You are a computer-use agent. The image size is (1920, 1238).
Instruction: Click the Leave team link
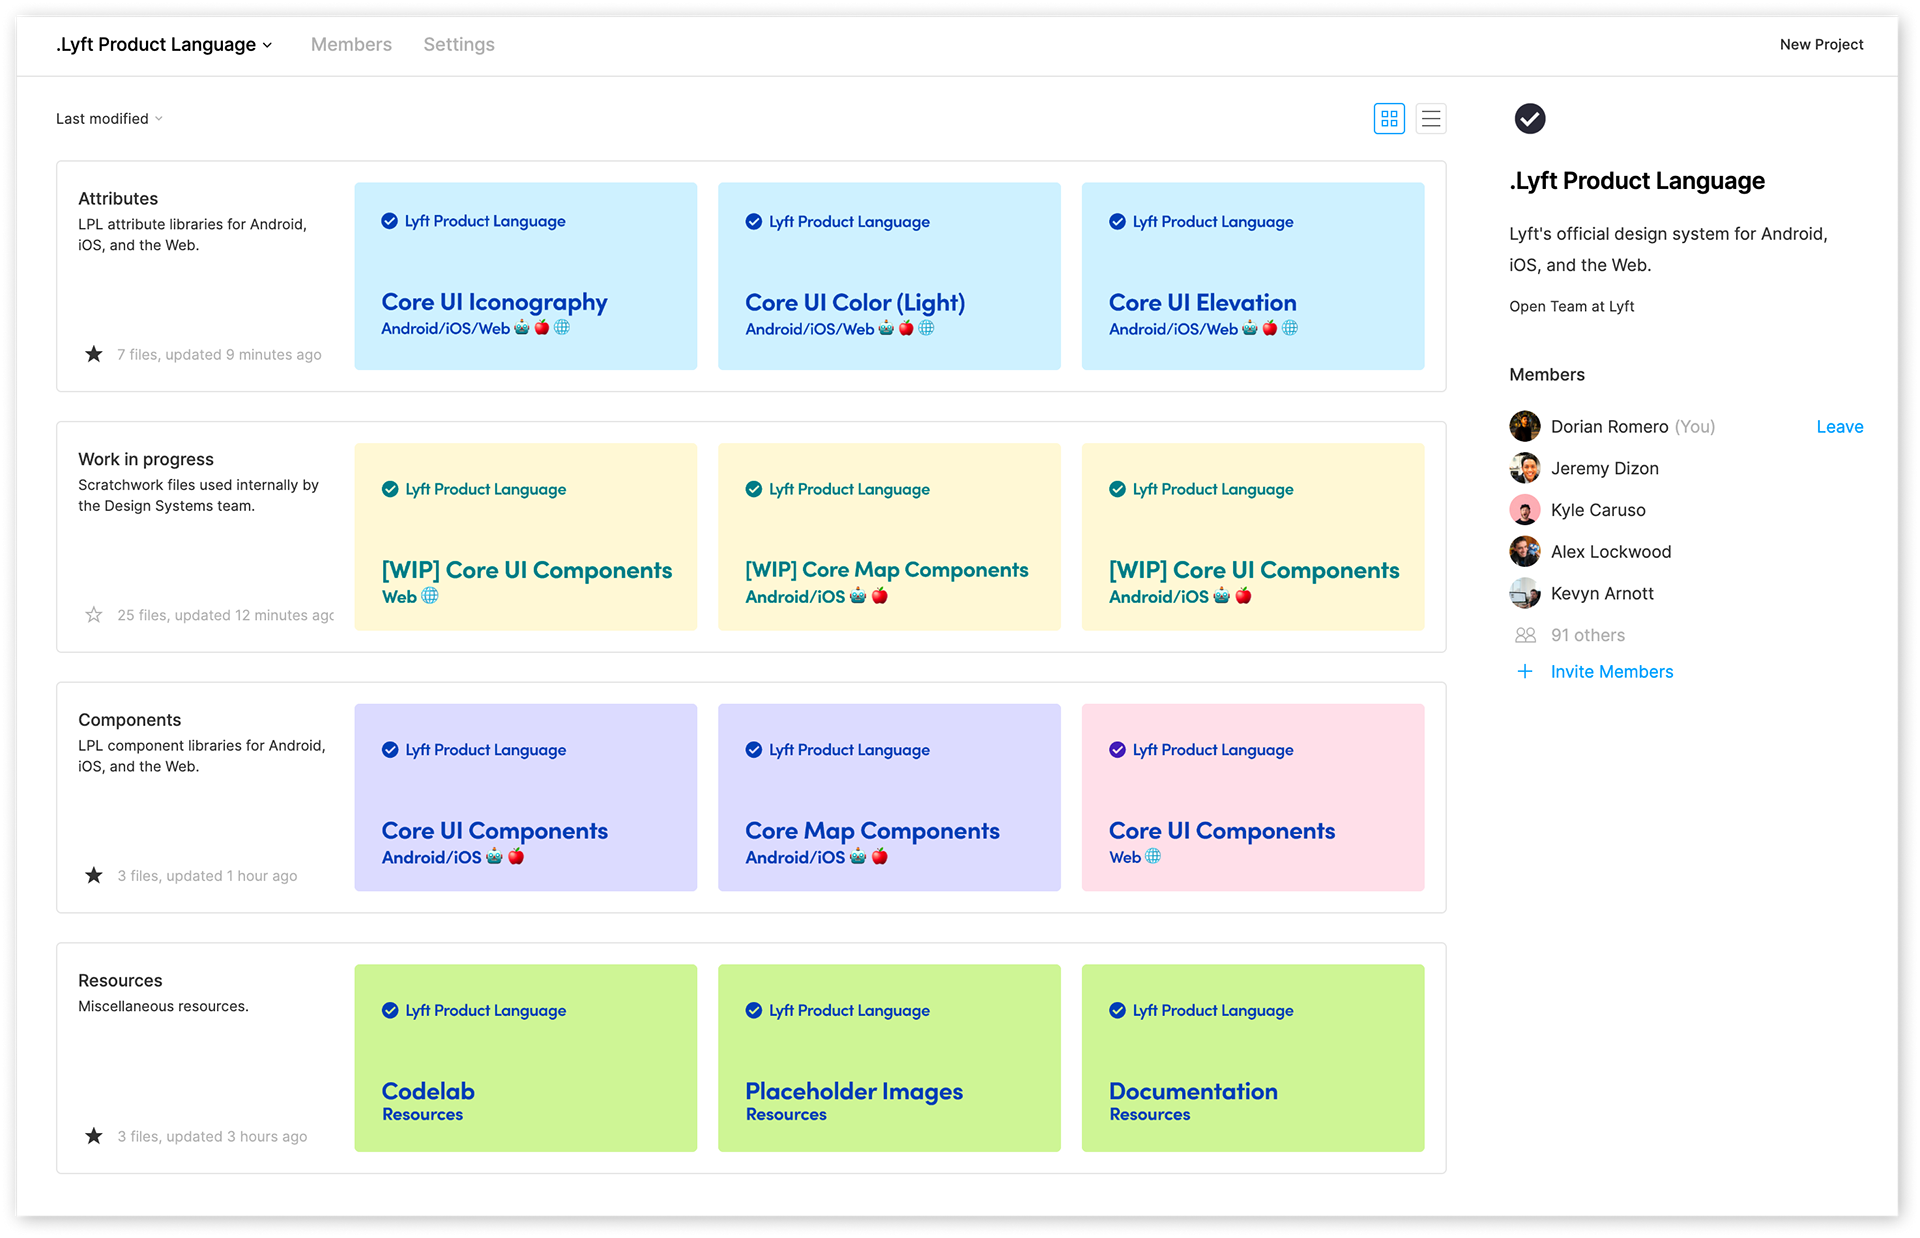tap(1840, 427)
